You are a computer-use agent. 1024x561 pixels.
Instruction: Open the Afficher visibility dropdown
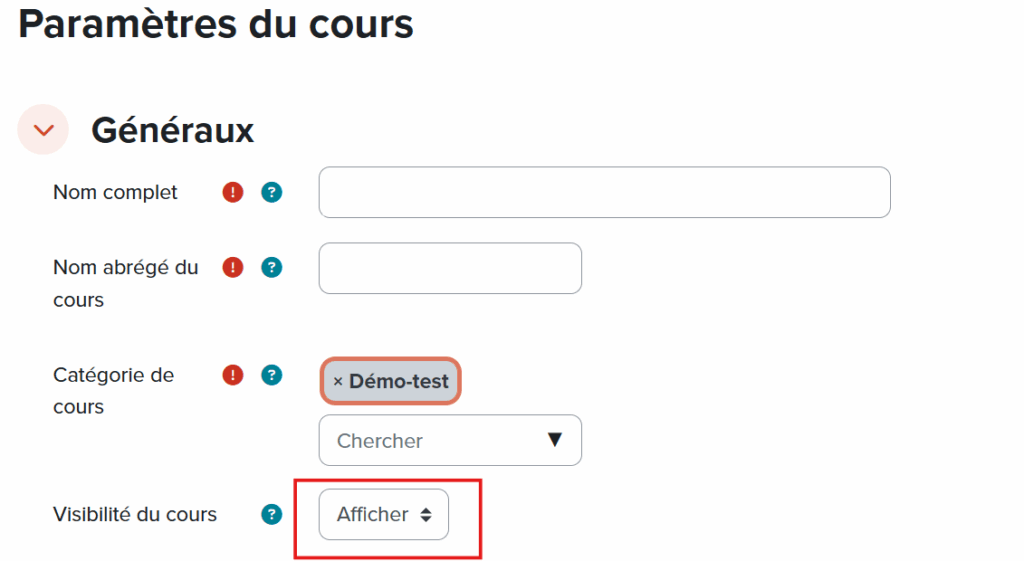(x=384, y=515)
